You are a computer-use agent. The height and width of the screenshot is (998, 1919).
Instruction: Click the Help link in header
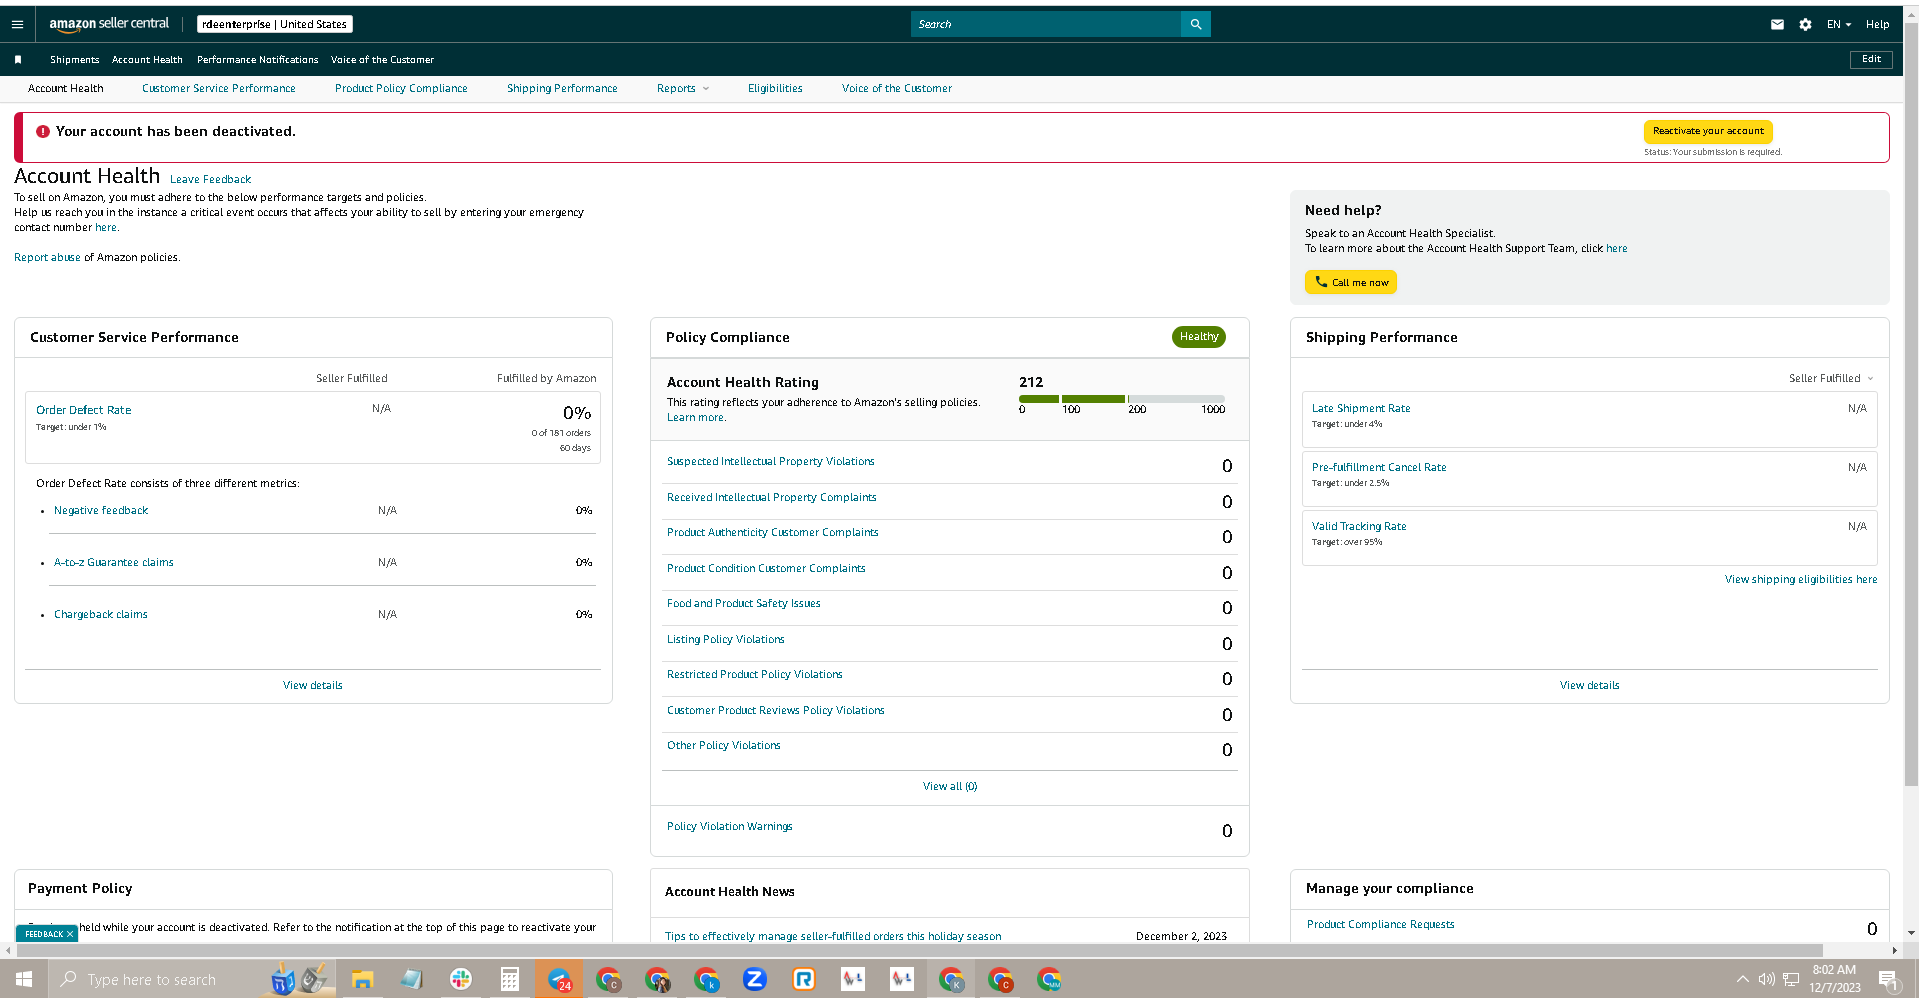(1877, 24)
